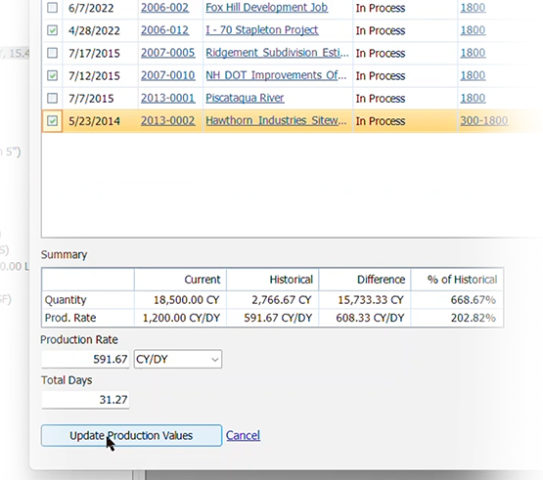Click the Production Rate input field
This screenshot has width=543, height=480.
click(85, 359)
